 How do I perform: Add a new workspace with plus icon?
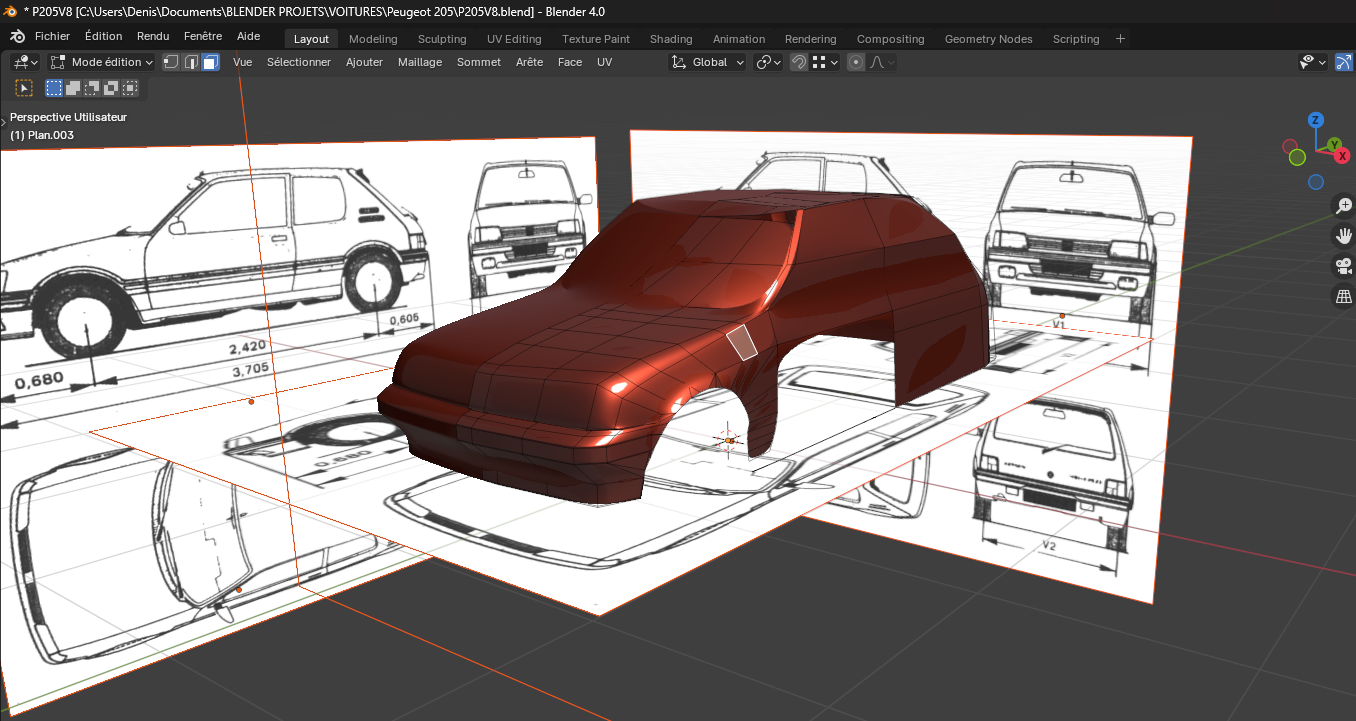pos(1120,39)
